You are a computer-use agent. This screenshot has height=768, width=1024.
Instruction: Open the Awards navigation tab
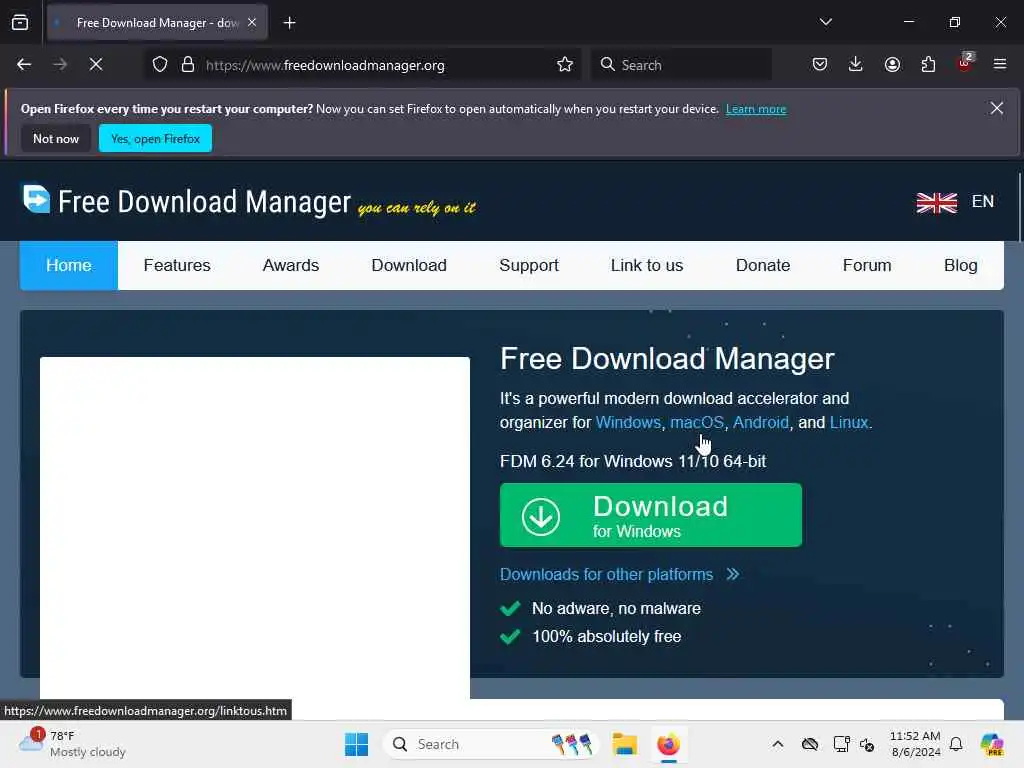[x=291, y=265]
